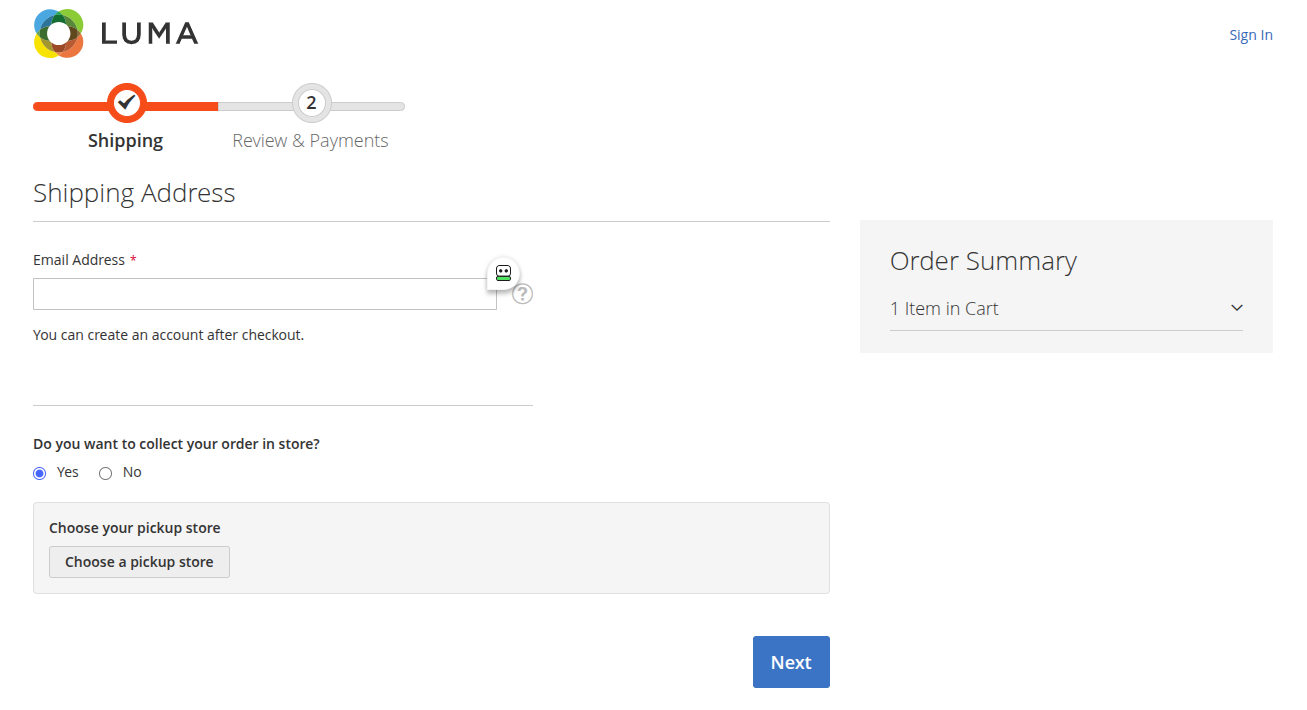
Task: Click the blue Next button
Action: 791,662
